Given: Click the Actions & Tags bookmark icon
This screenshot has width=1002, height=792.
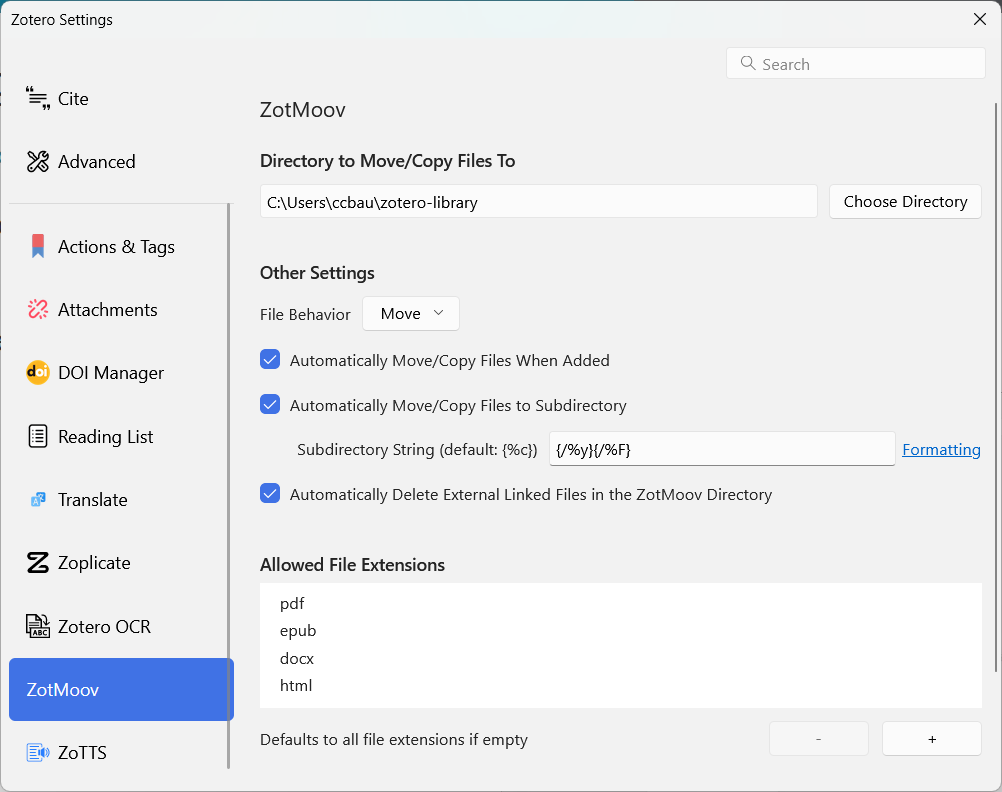Looking at the screenshot, I should coord(38,247).
